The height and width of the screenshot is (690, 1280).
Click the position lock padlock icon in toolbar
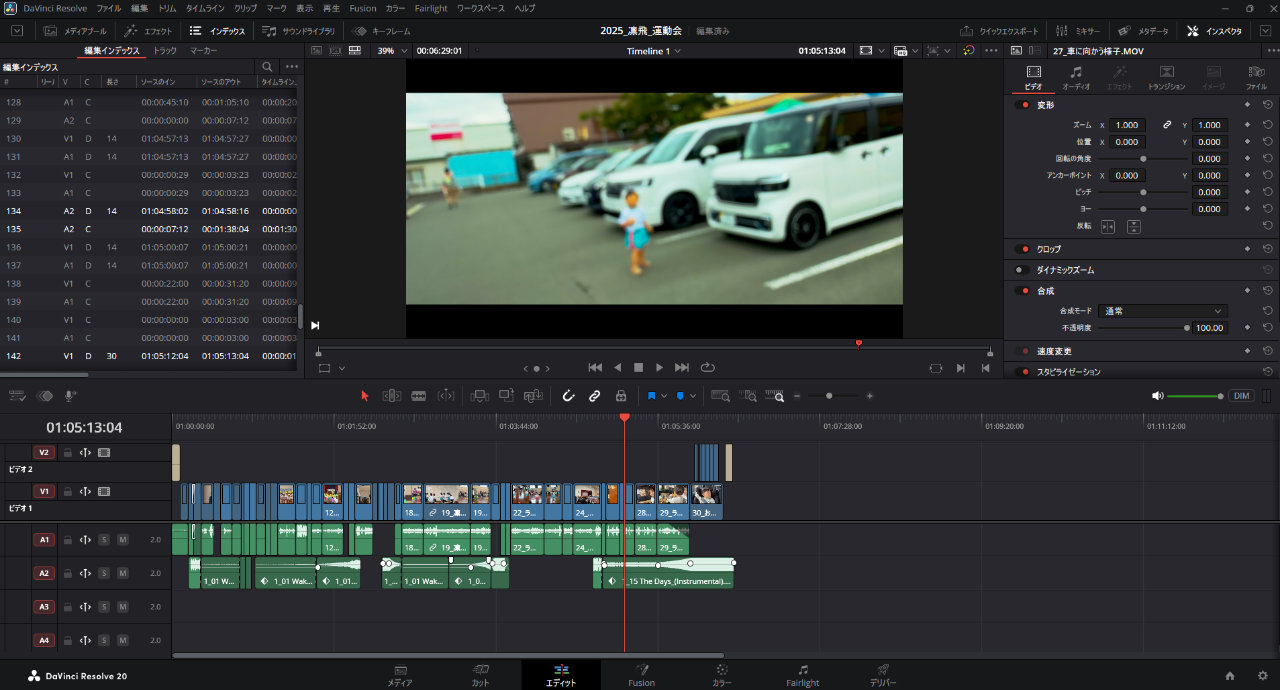[620, 396]
